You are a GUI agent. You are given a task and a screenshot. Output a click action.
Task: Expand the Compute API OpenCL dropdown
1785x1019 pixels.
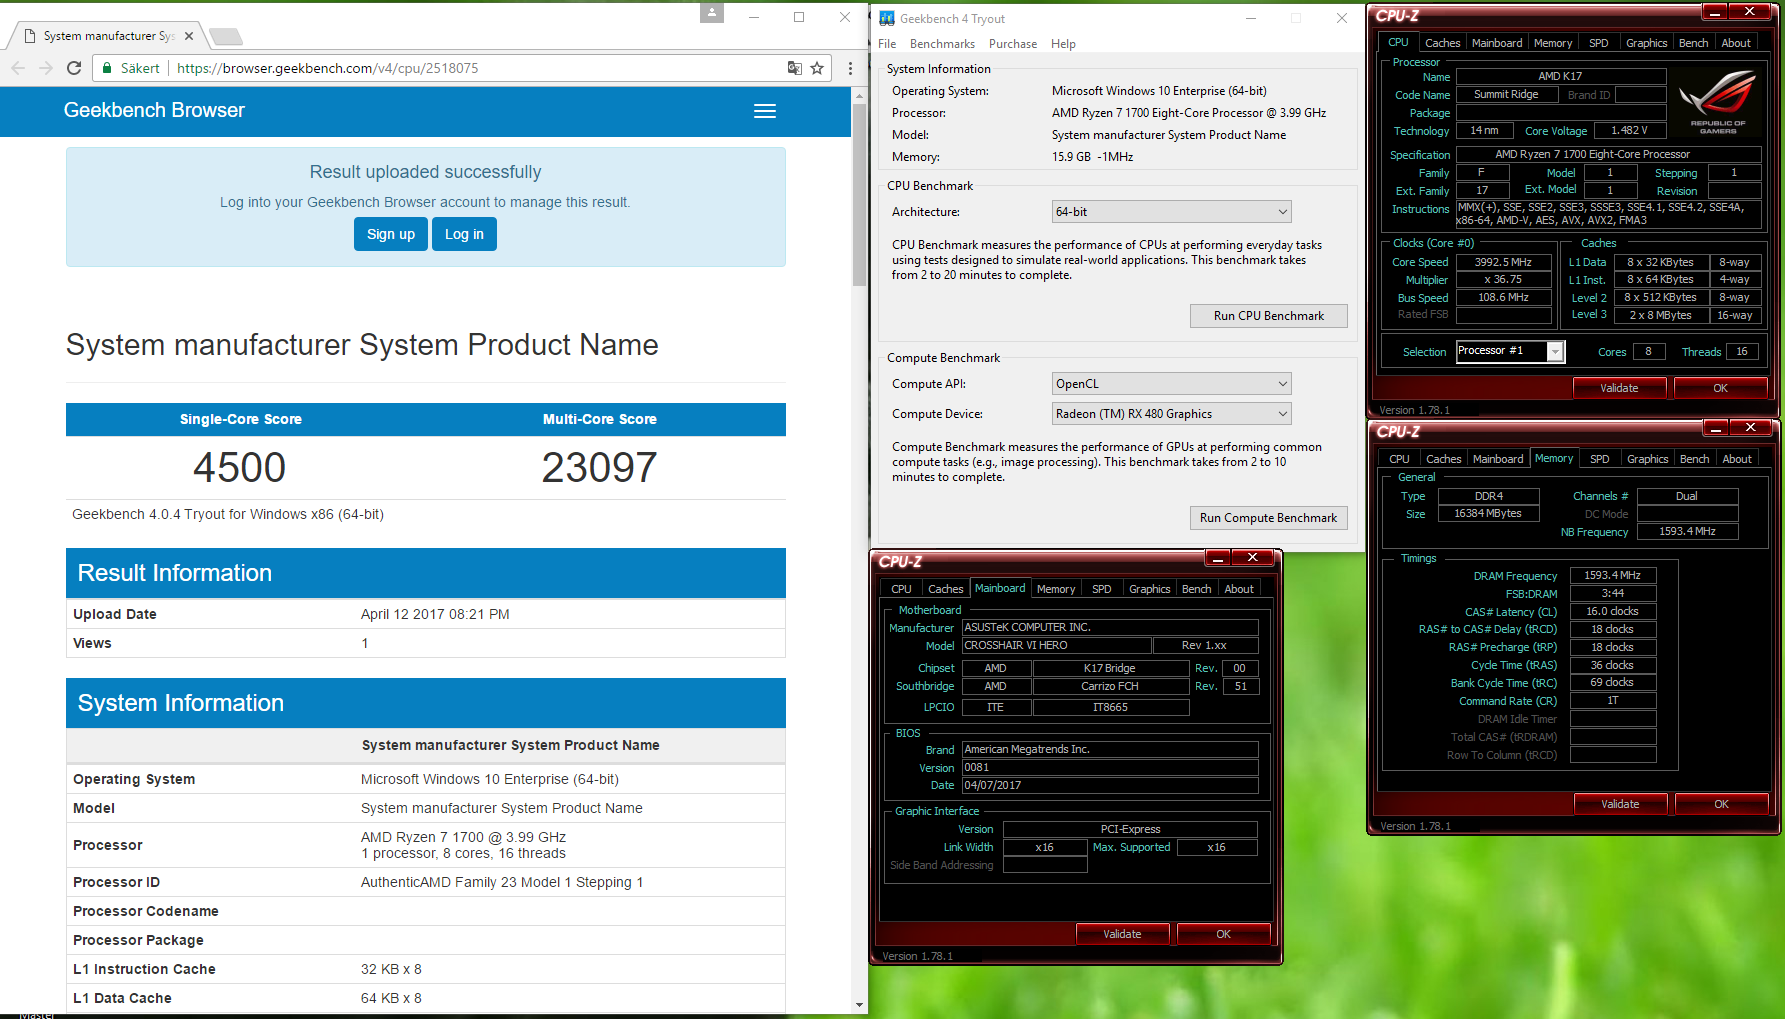1171,384
